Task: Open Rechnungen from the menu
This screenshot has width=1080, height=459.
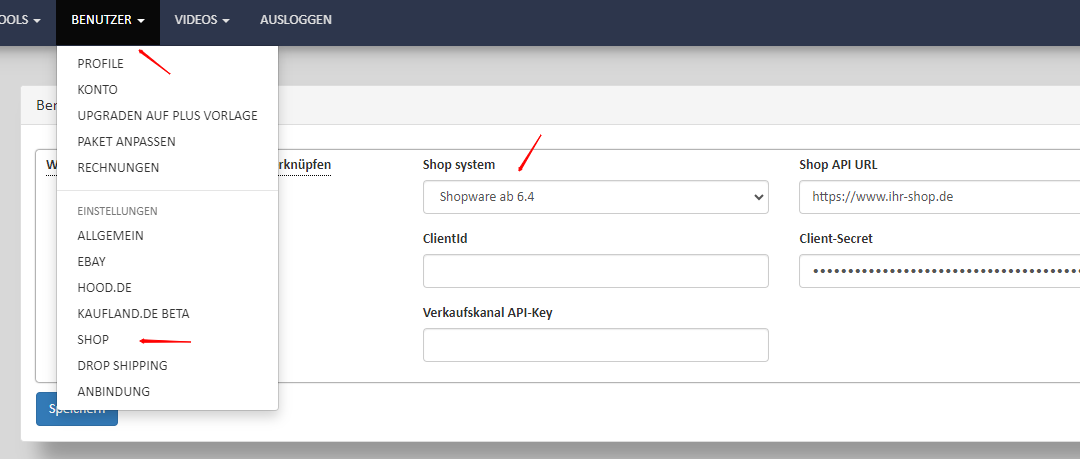Action: pyautogui.click(x=118, y=168)
